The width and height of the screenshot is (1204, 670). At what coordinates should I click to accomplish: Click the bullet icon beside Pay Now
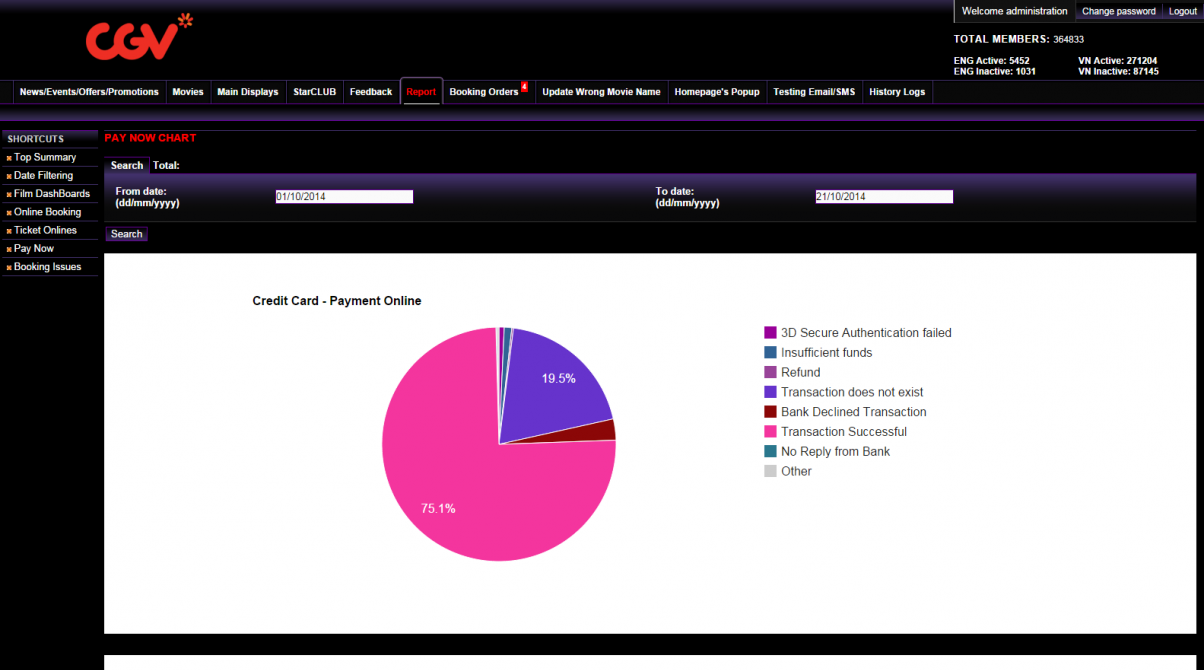pos(9,249)
